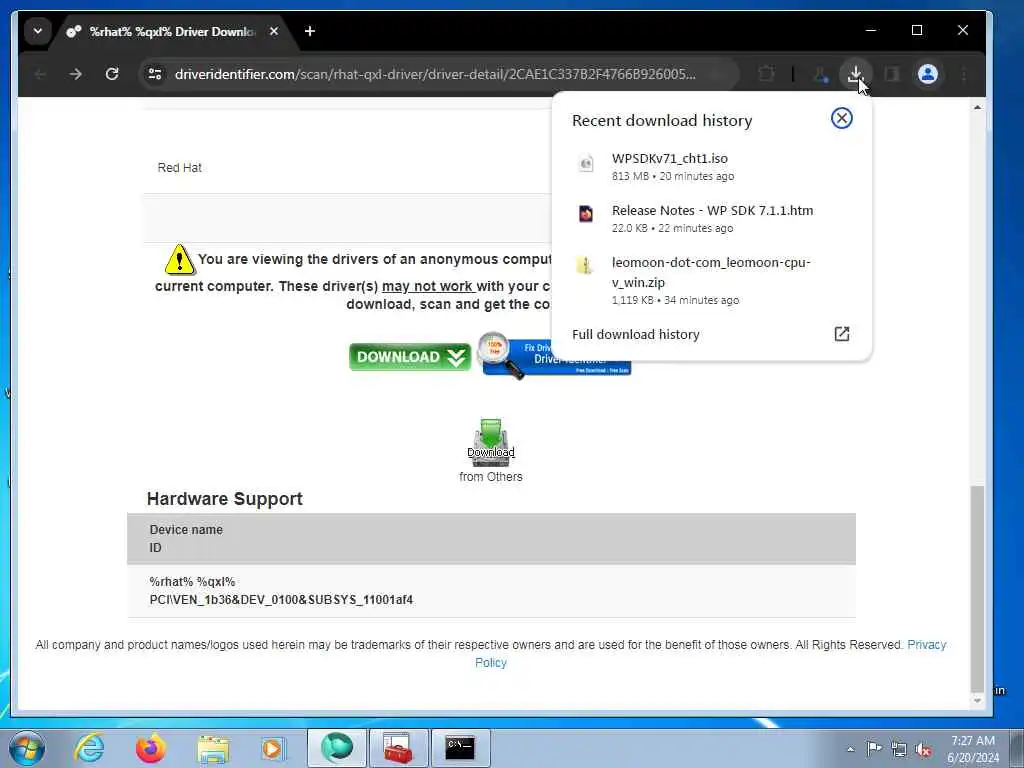Click the Fix Drivers DriverIdentifier banner

(x=554, y=357)
